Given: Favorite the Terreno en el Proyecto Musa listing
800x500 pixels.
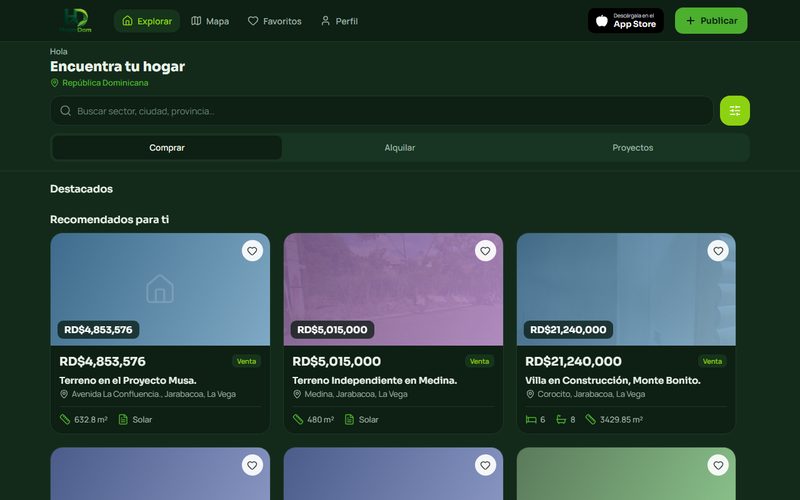Looking at the screenshot, I should [252, 251].
